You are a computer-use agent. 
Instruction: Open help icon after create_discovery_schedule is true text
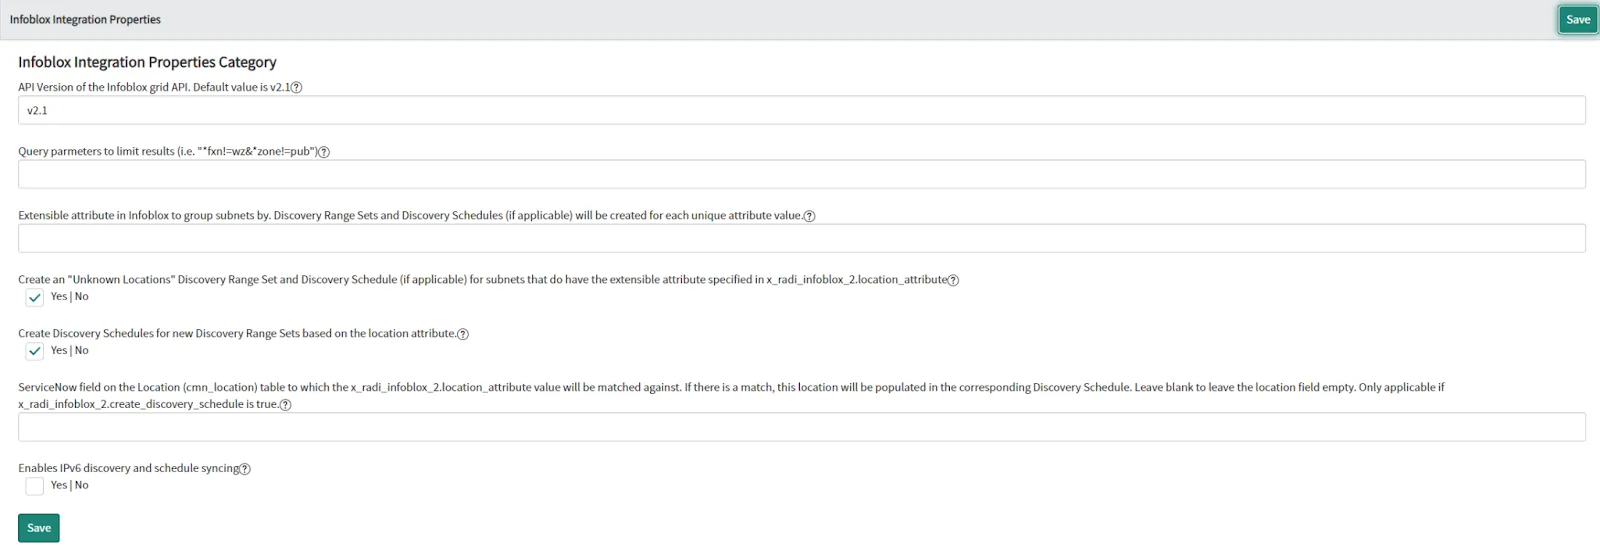286,405
